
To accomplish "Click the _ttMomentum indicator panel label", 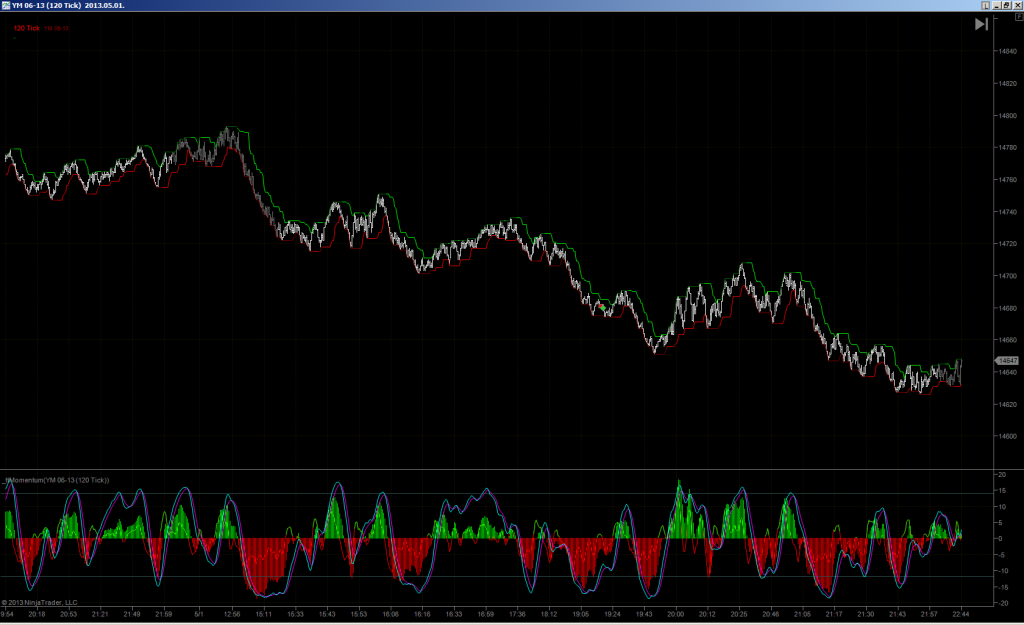I will (x=56, y=480).
